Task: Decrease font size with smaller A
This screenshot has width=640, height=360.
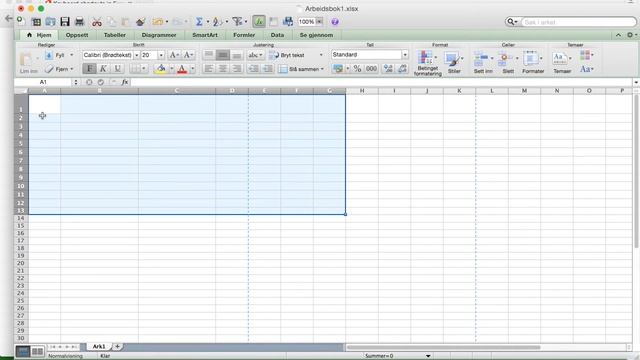Action: [x=188, y=55]
